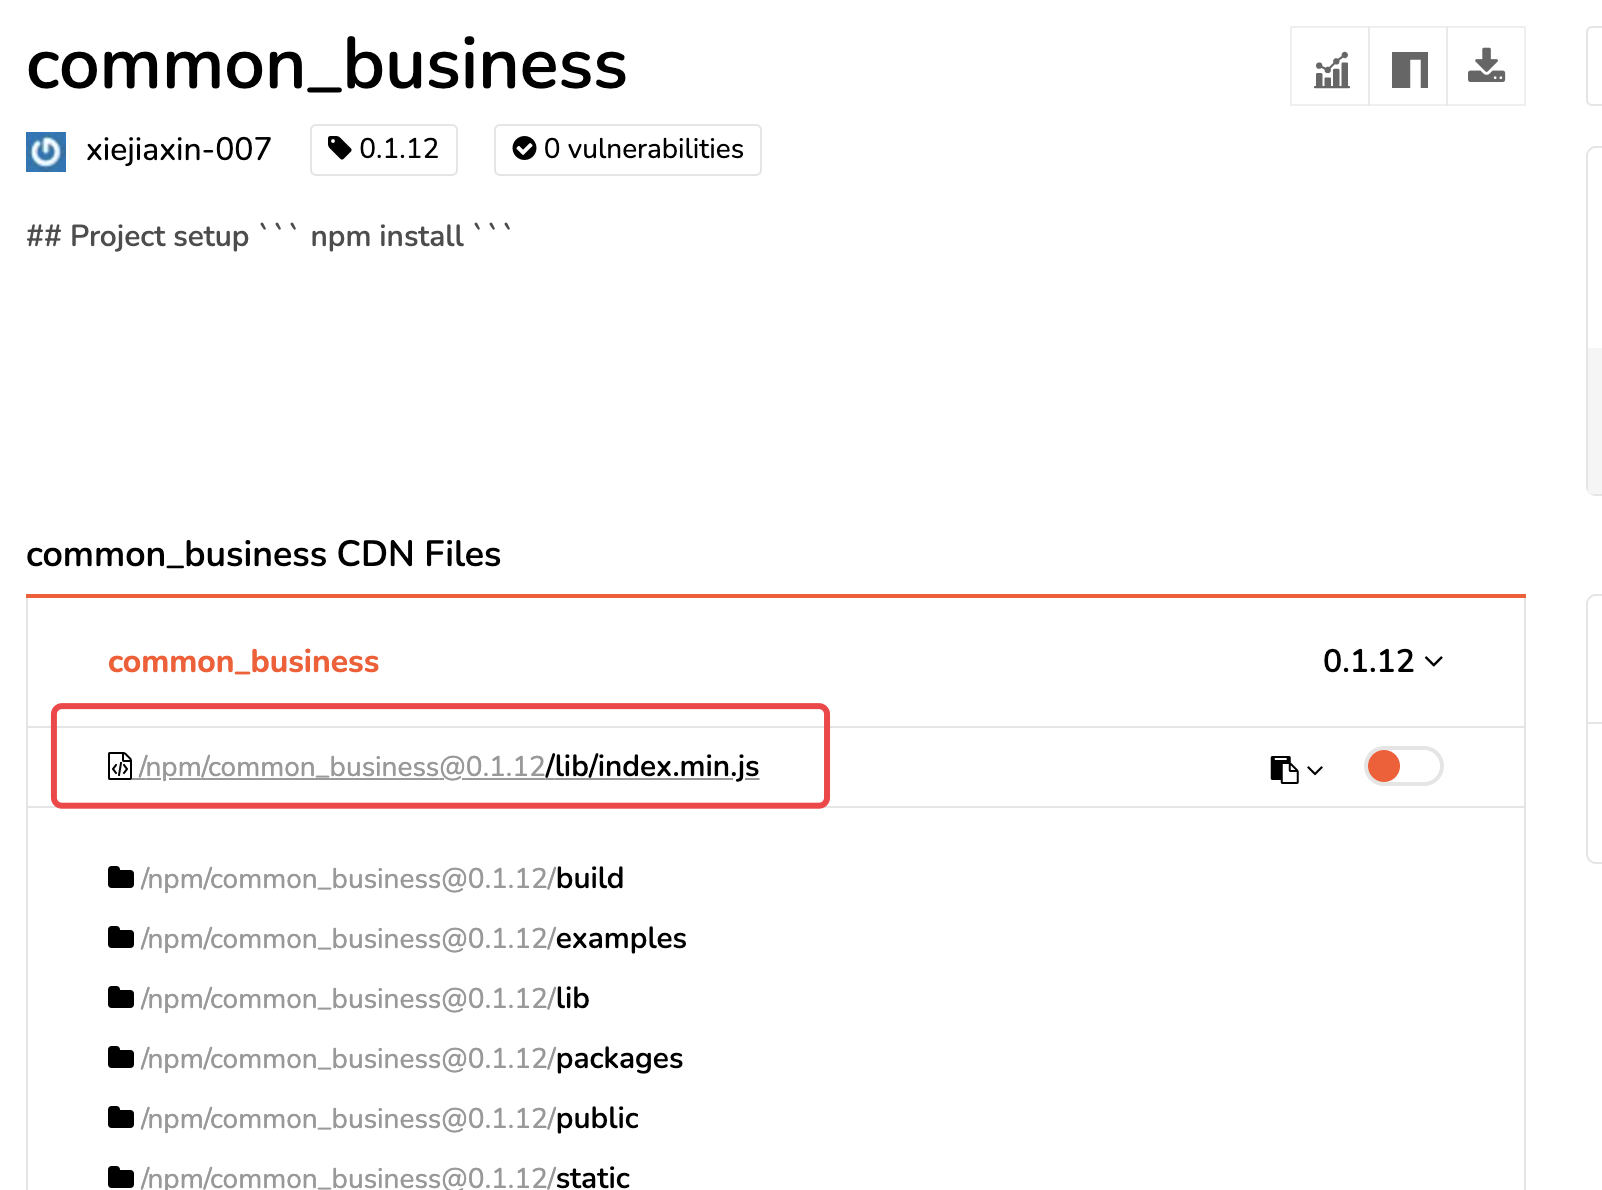Open the public folder

pyautogui.click(x=390, y=1118)
